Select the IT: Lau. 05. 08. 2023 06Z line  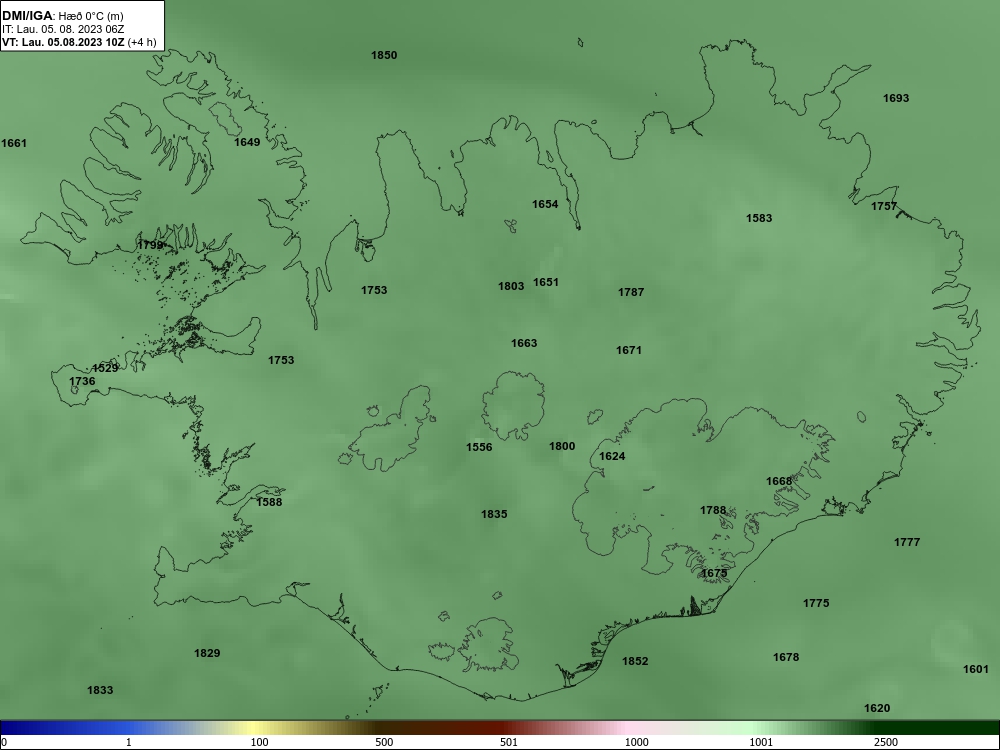(61, 29)
